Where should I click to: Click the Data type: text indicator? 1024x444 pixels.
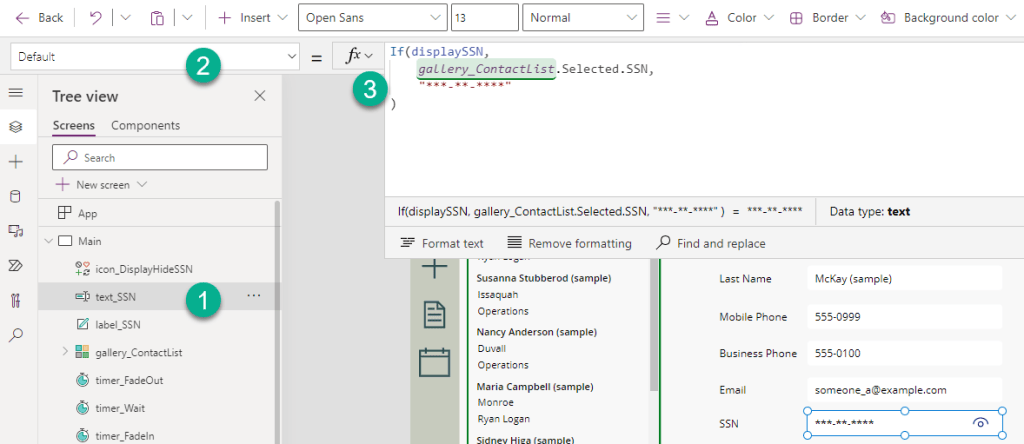coord(870,212)
